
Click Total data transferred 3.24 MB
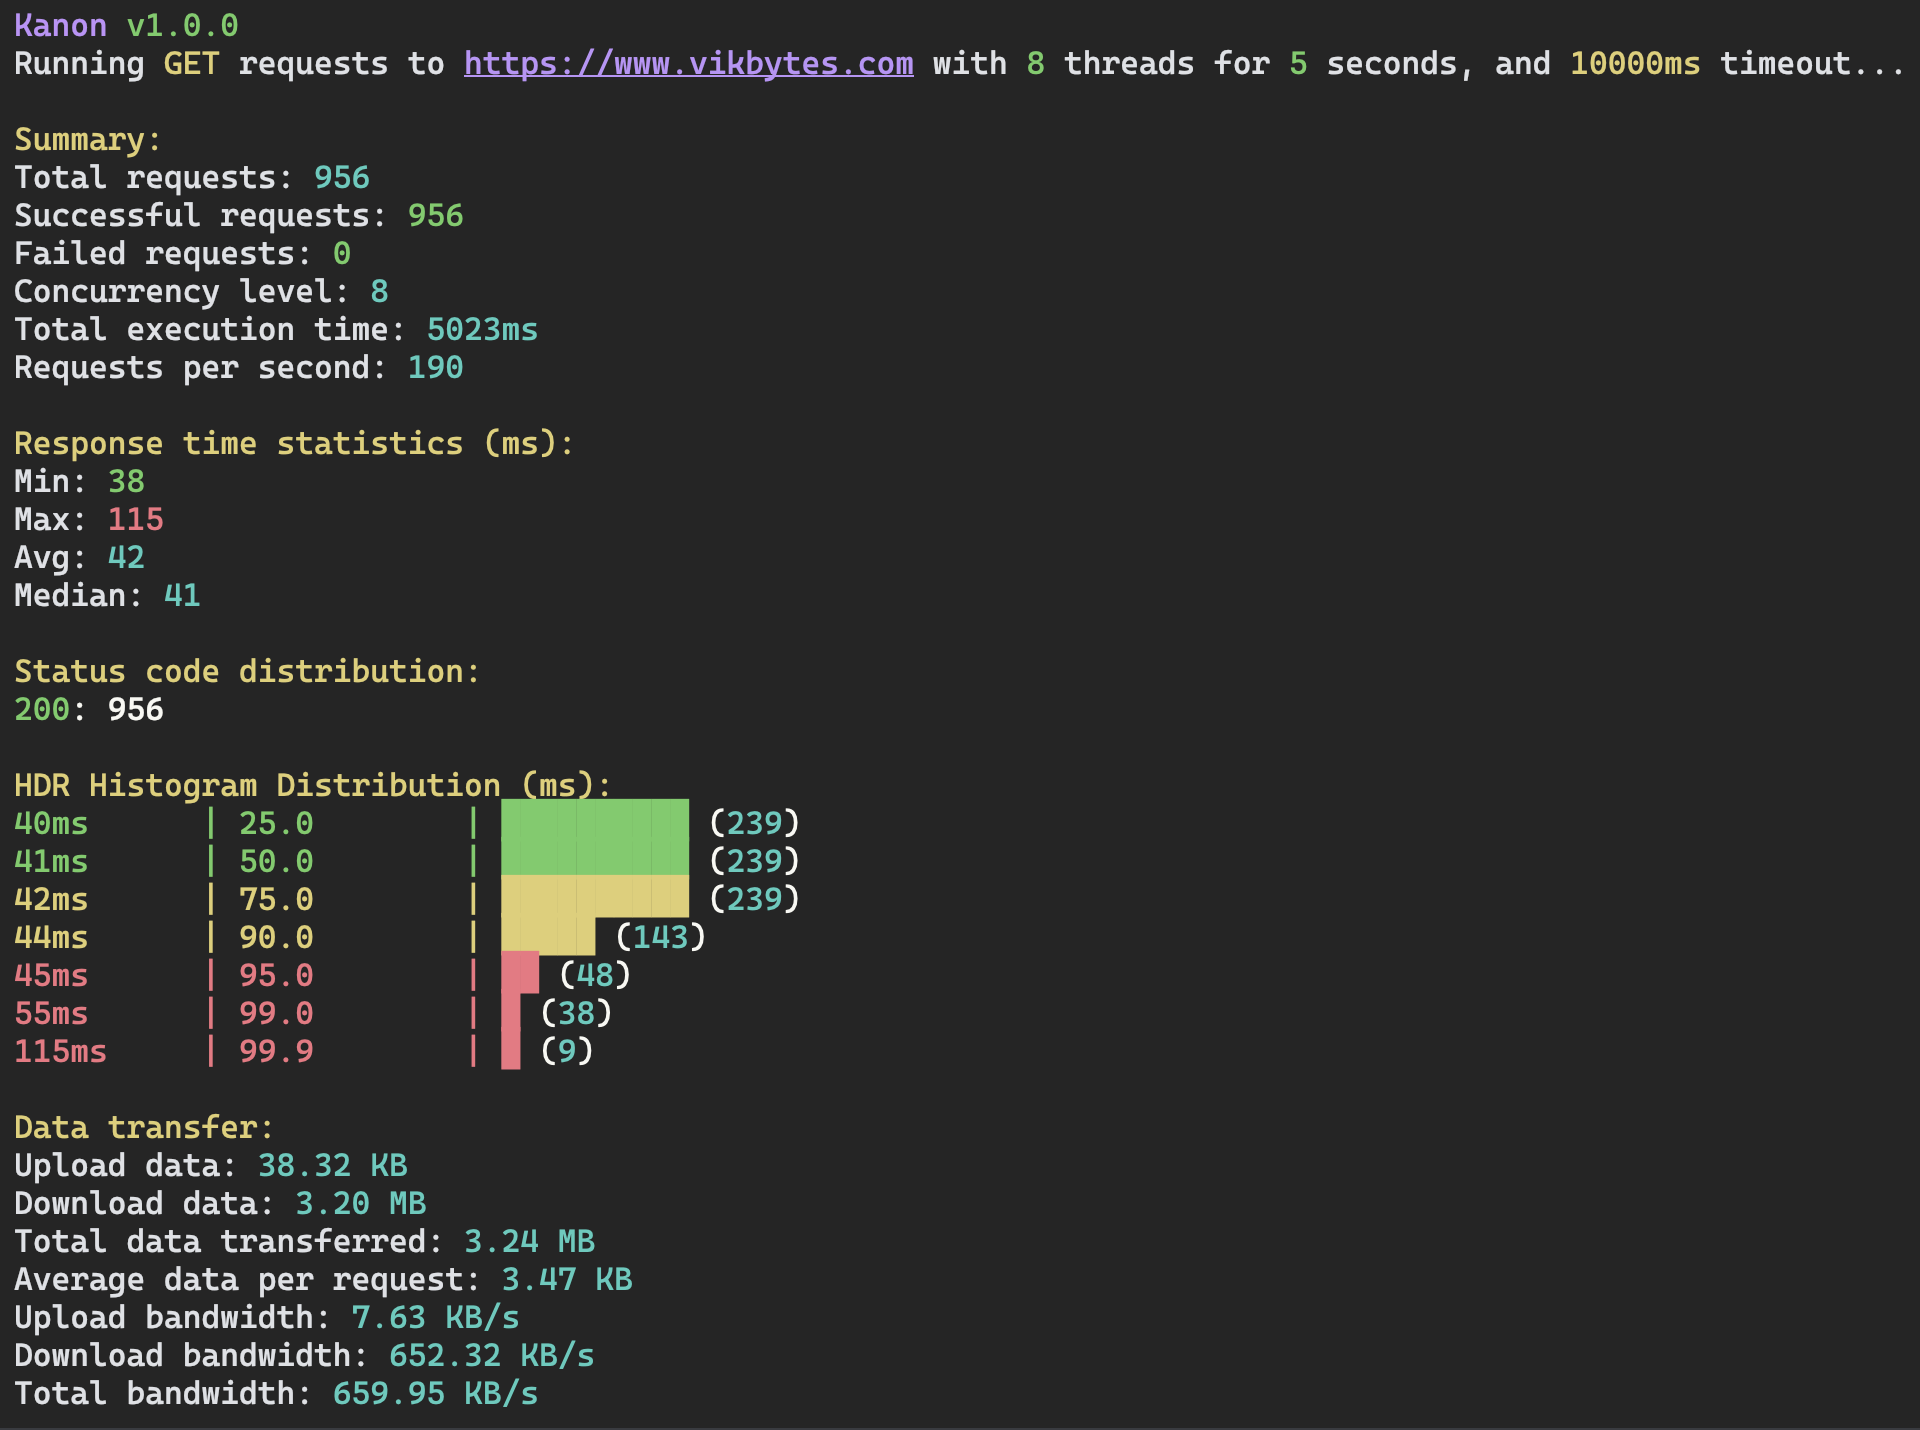[529, 1242]
